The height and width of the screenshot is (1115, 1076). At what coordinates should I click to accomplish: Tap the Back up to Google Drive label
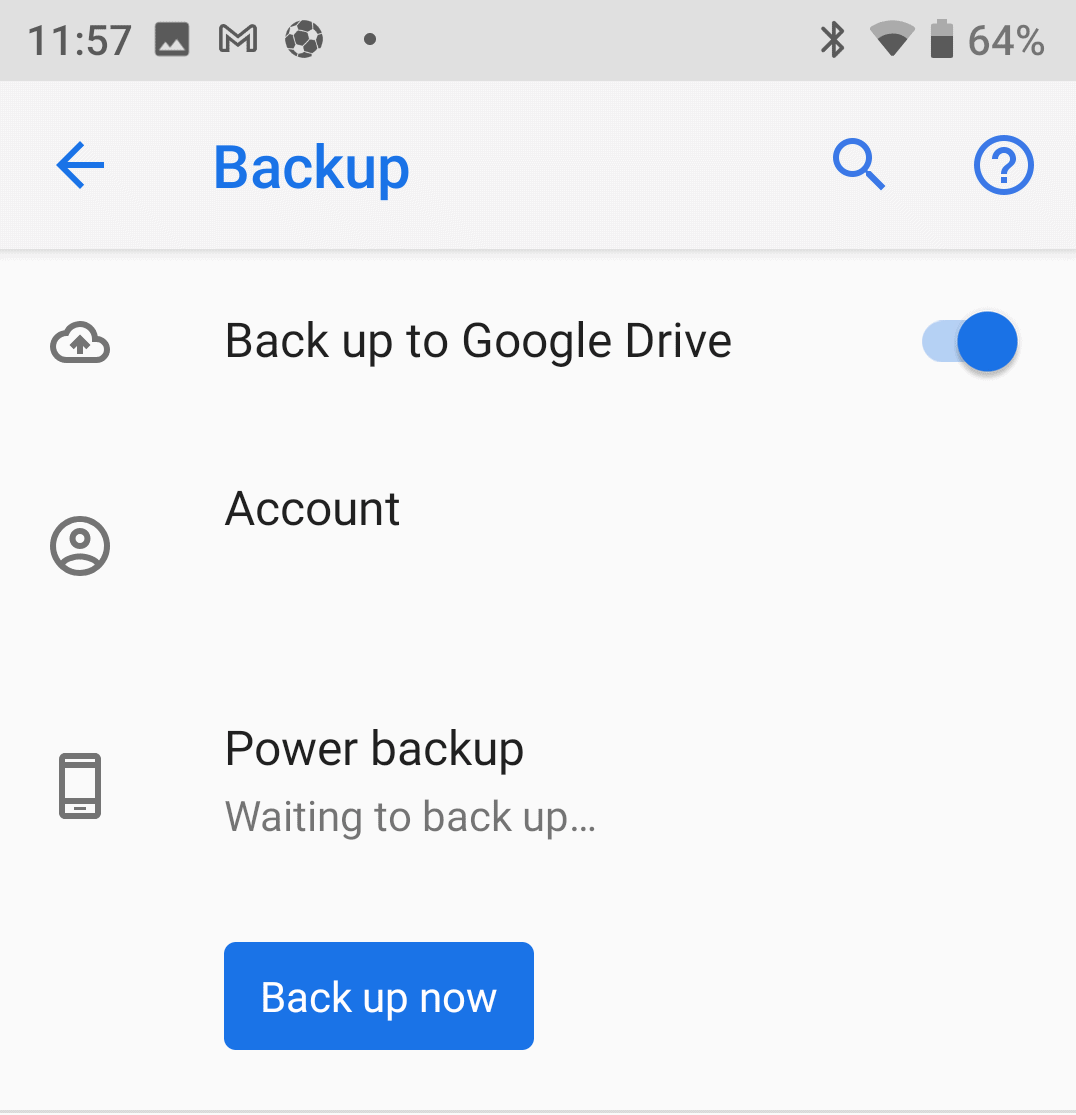(478, 341)
